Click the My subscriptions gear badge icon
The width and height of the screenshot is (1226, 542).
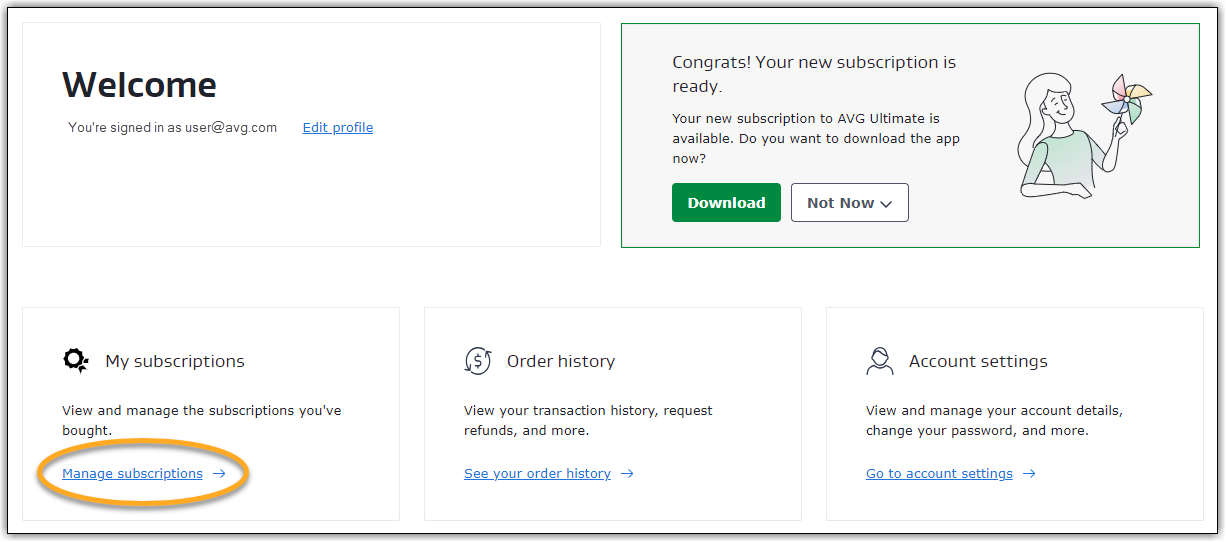coord(76,361)
